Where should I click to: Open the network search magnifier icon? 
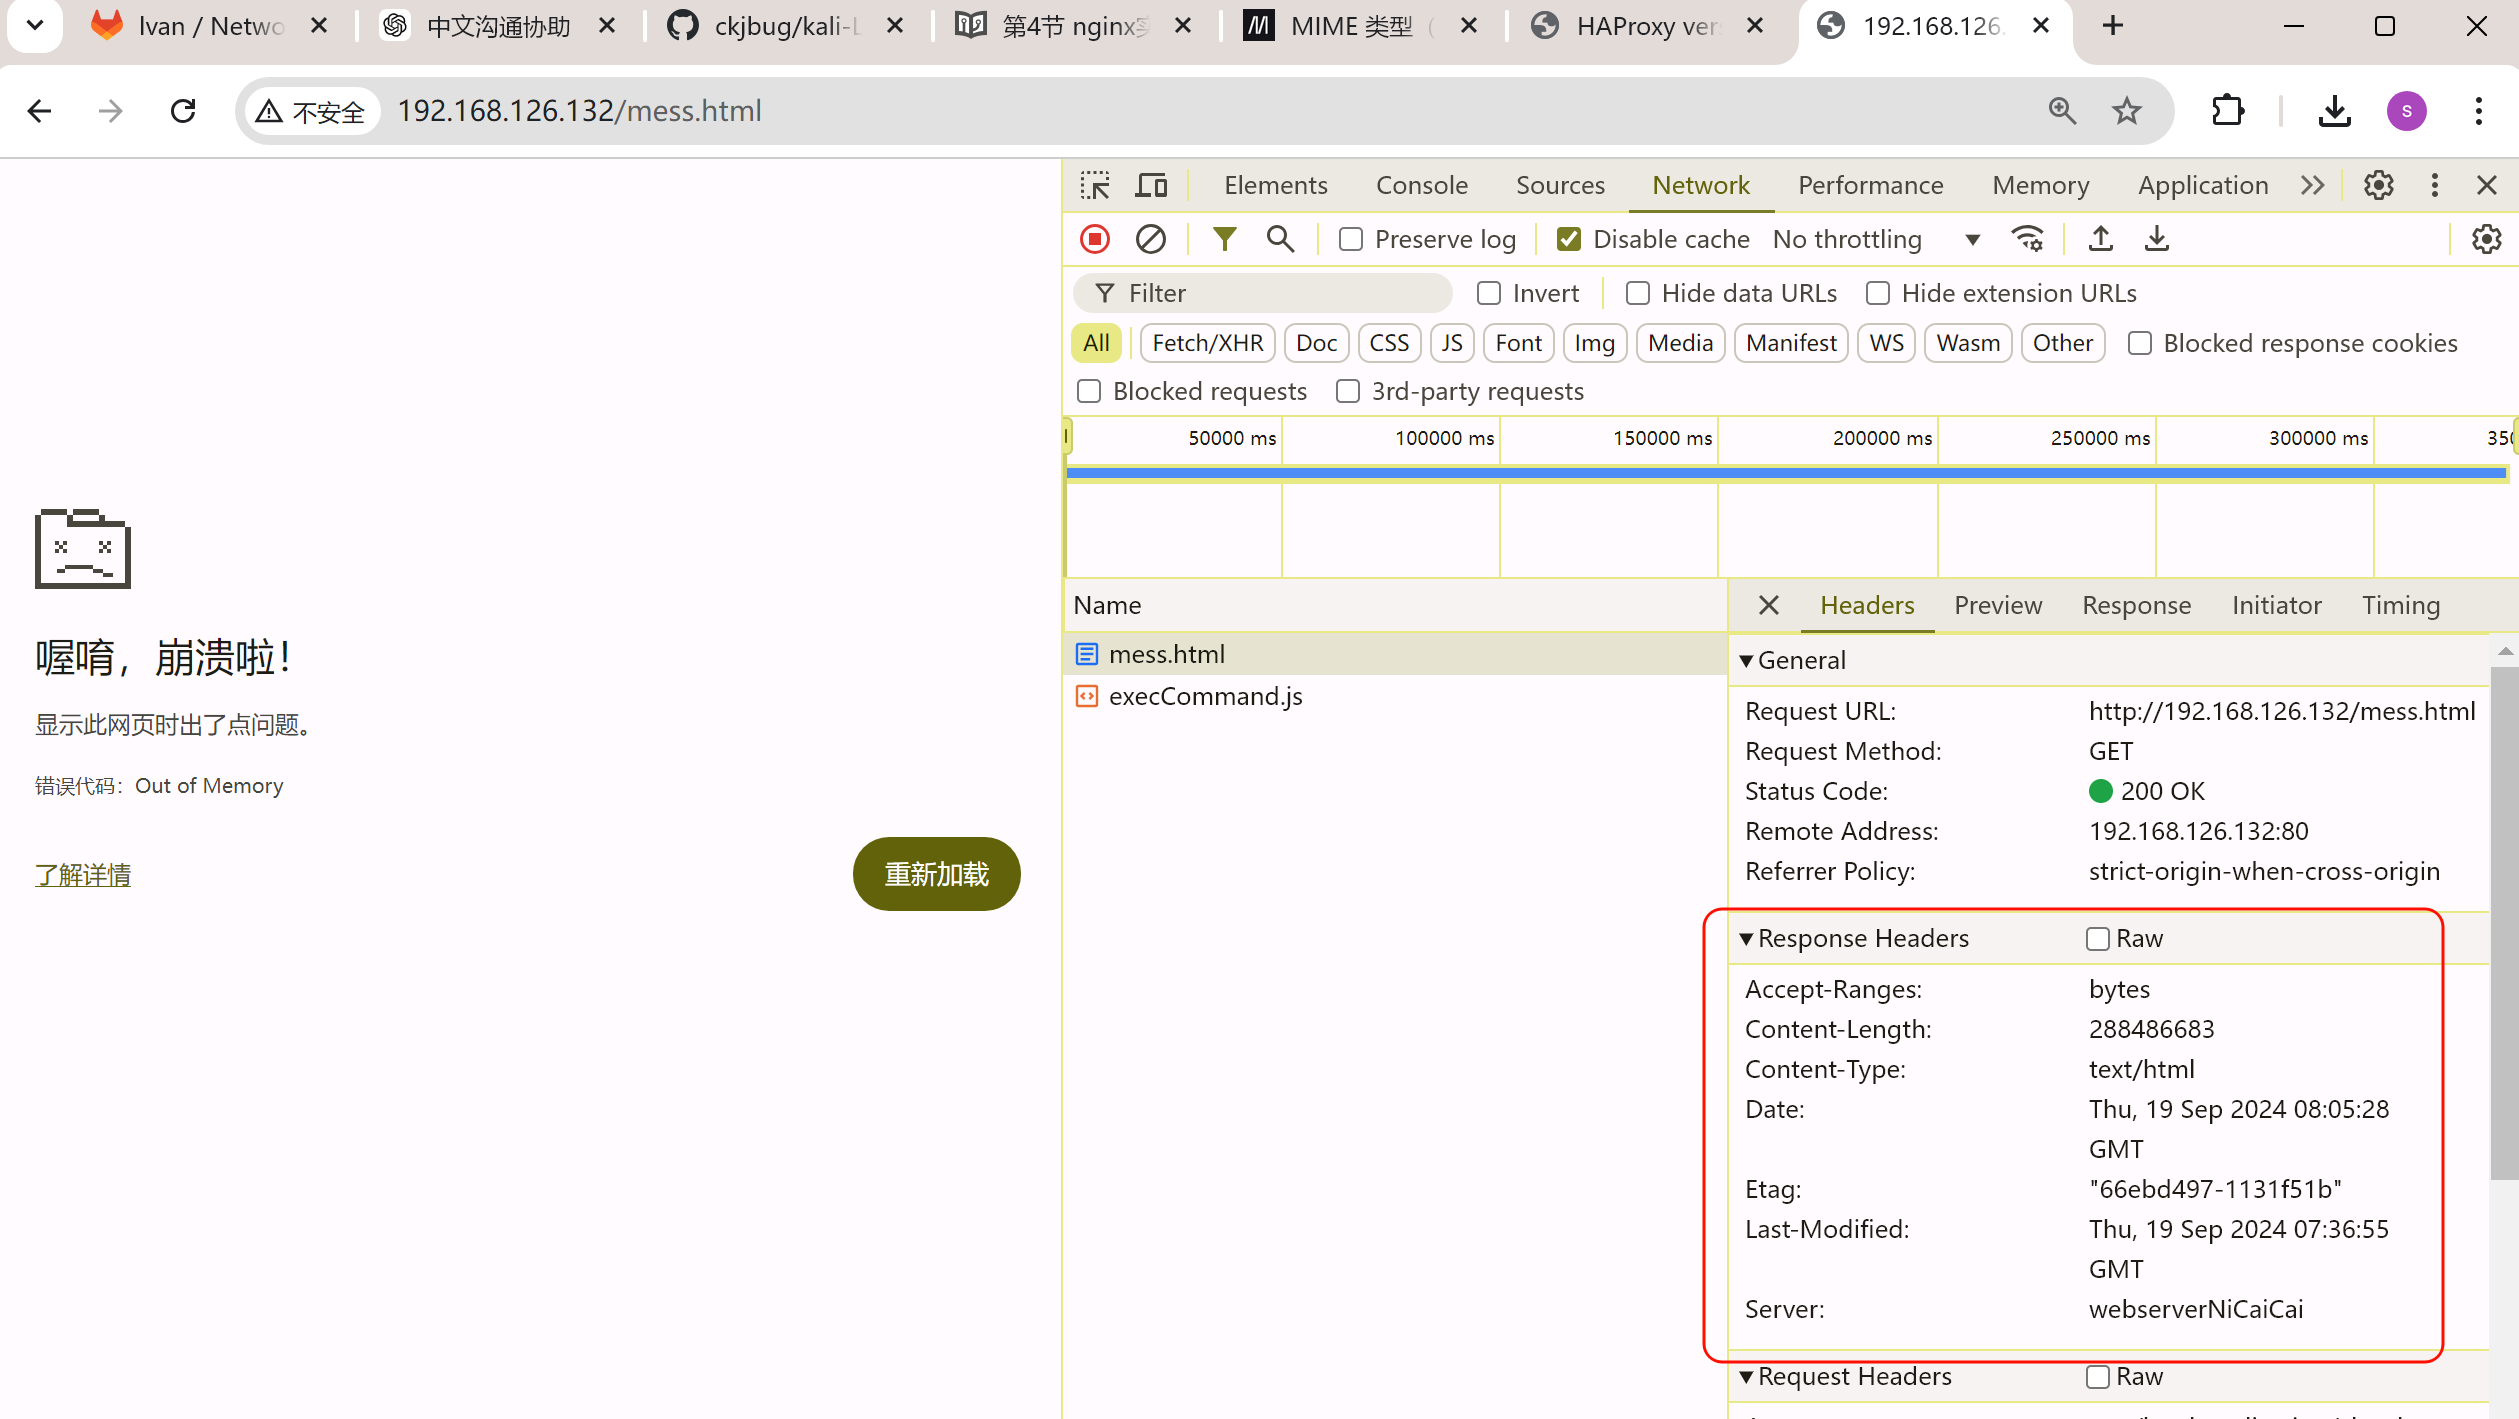pyautogui.click(x=1279, y=239)
